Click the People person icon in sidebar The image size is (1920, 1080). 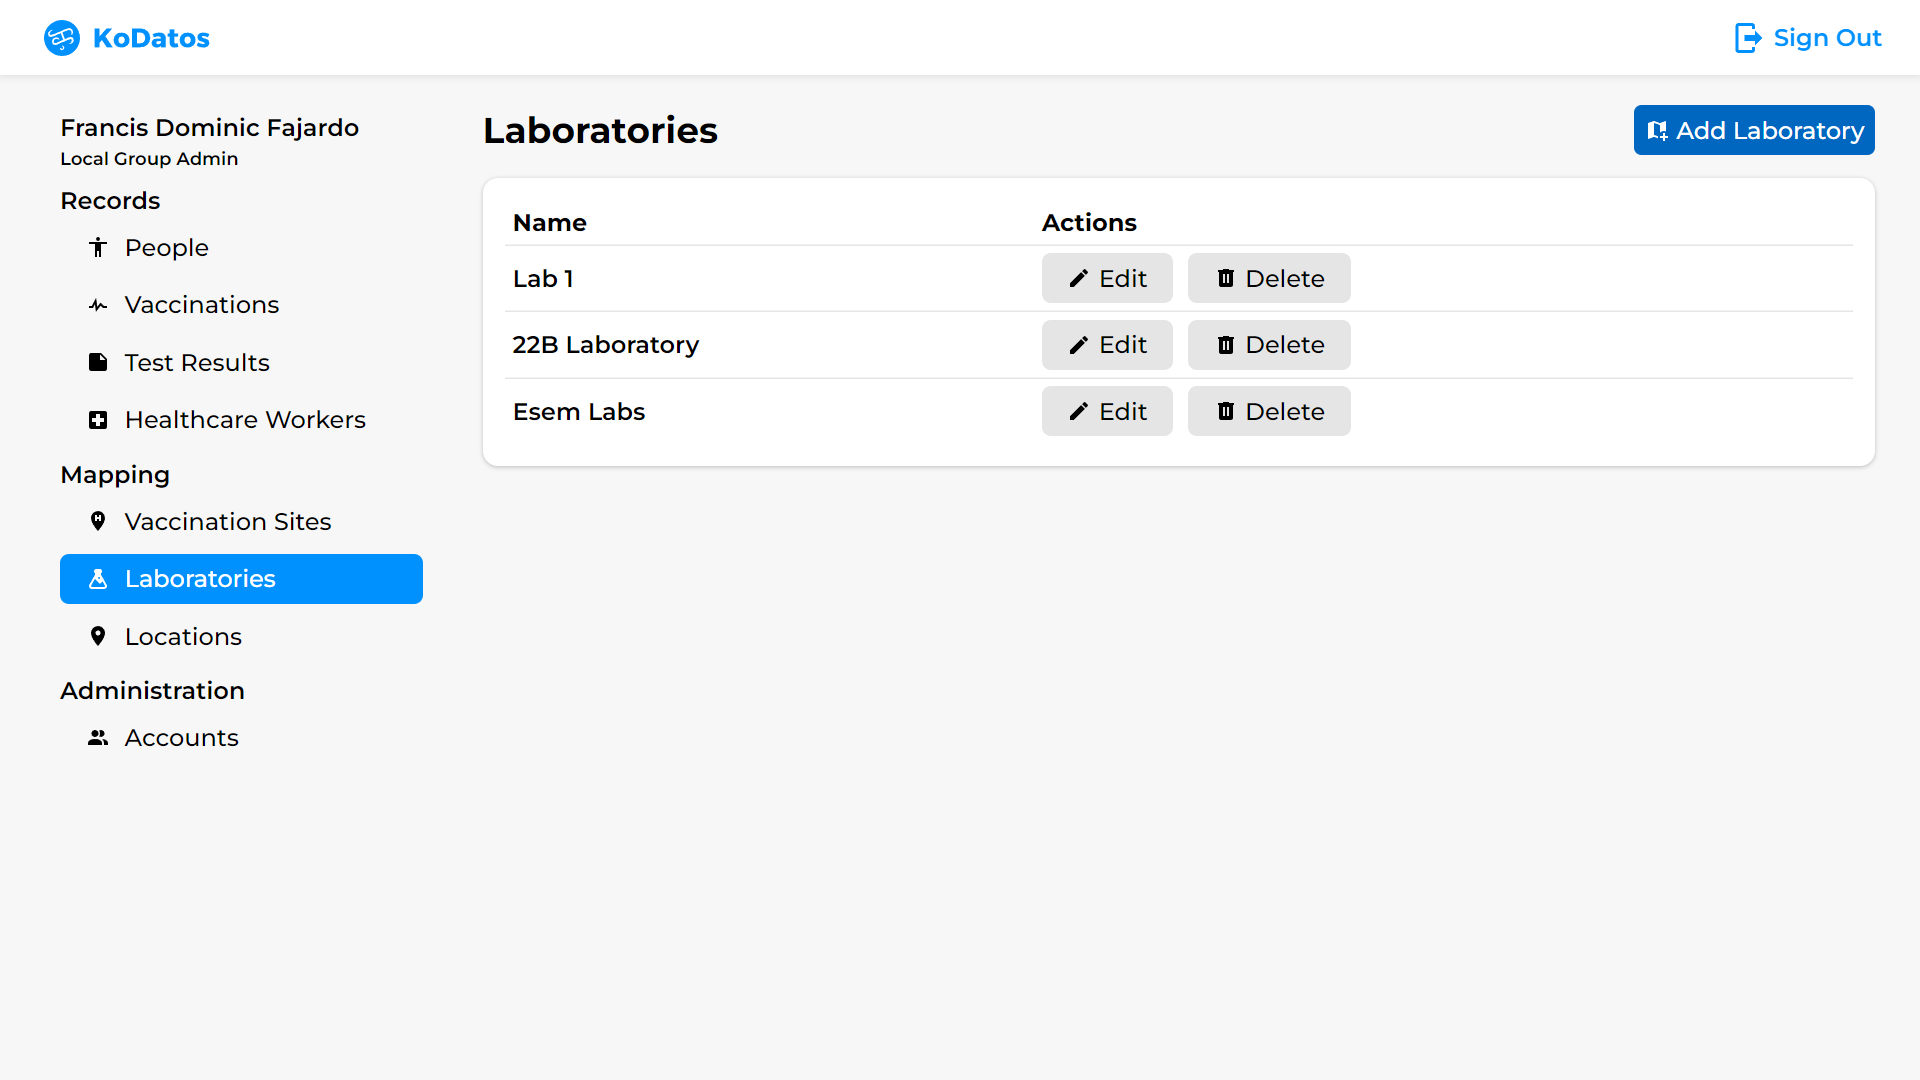click(x=98, y=248)
